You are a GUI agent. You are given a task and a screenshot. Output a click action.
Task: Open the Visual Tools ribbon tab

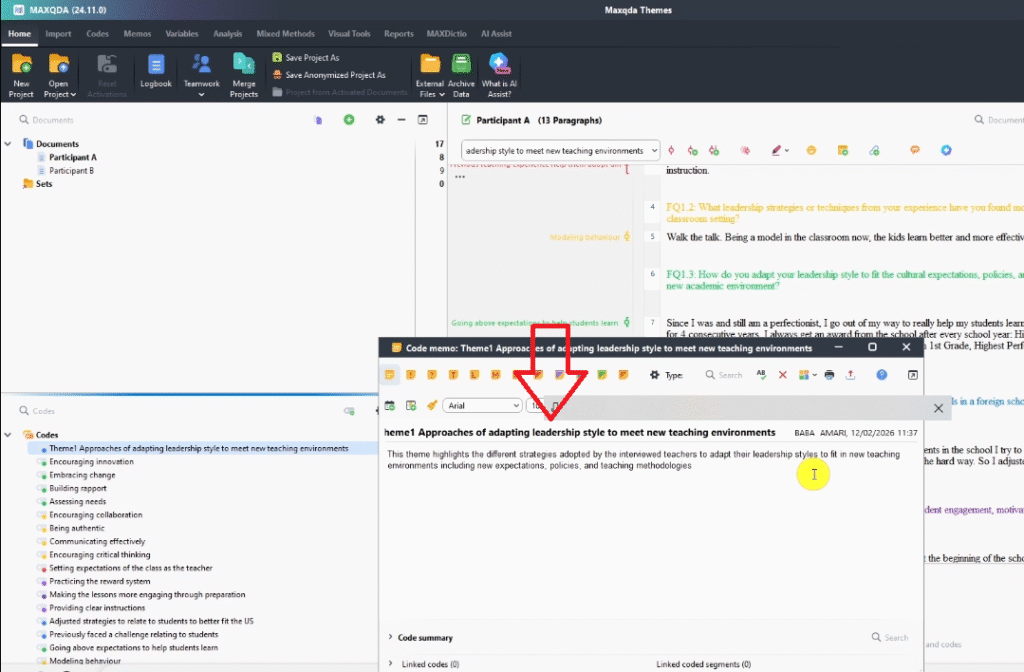347,34
